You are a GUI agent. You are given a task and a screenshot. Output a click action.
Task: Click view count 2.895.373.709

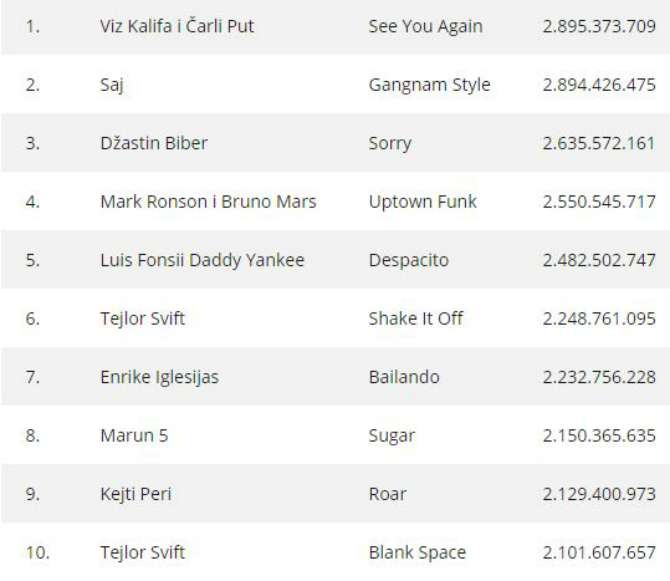pos(599,26)
